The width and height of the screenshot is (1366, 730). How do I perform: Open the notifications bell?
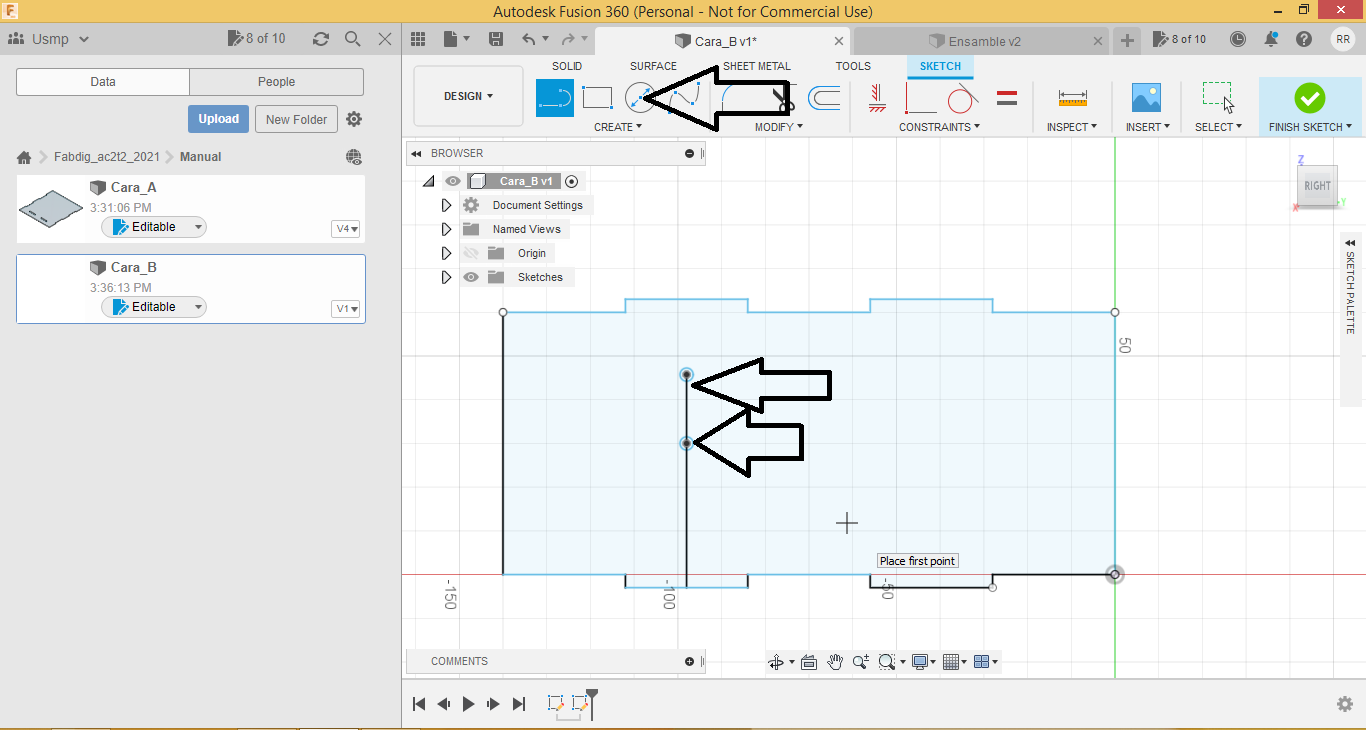[x=1271, y=39]
